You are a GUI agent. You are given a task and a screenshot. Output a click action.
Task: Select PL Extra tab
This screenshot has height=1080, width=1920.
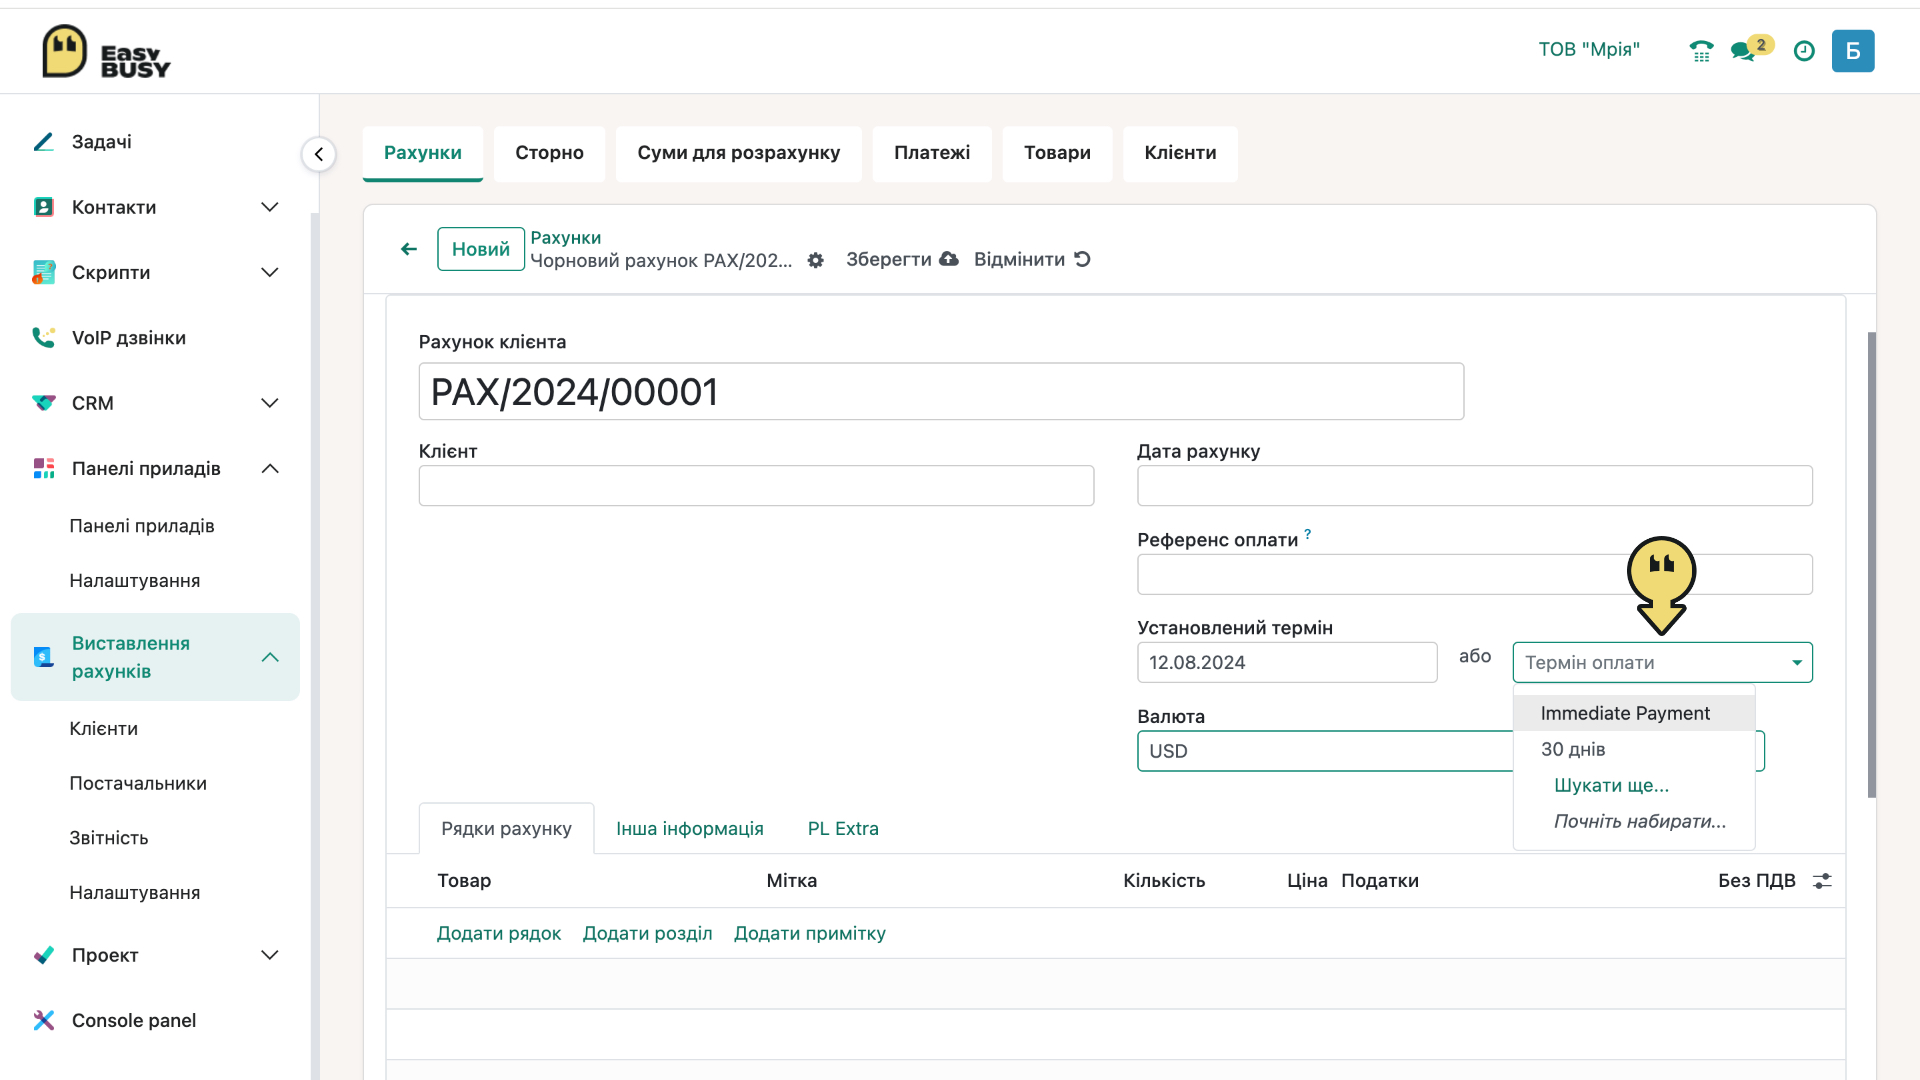[x=843, y=829]
